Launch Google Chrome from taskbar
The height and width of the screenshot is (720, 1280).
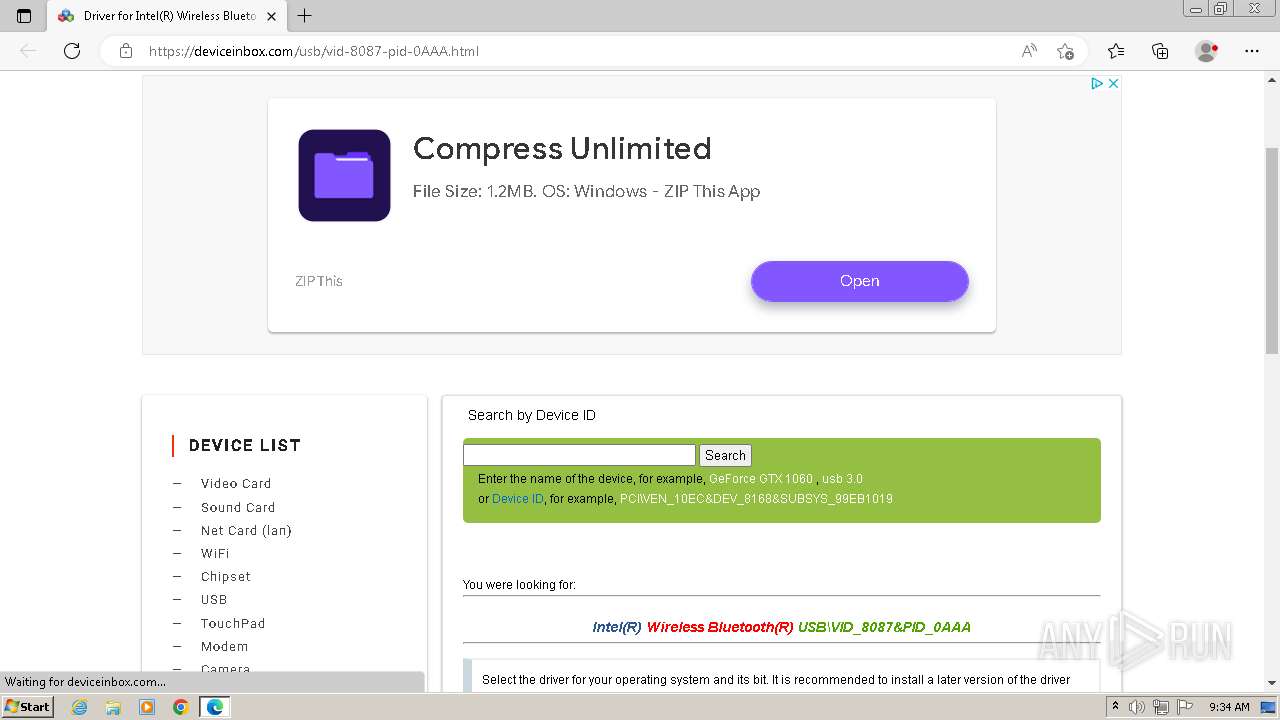point(180,707)
